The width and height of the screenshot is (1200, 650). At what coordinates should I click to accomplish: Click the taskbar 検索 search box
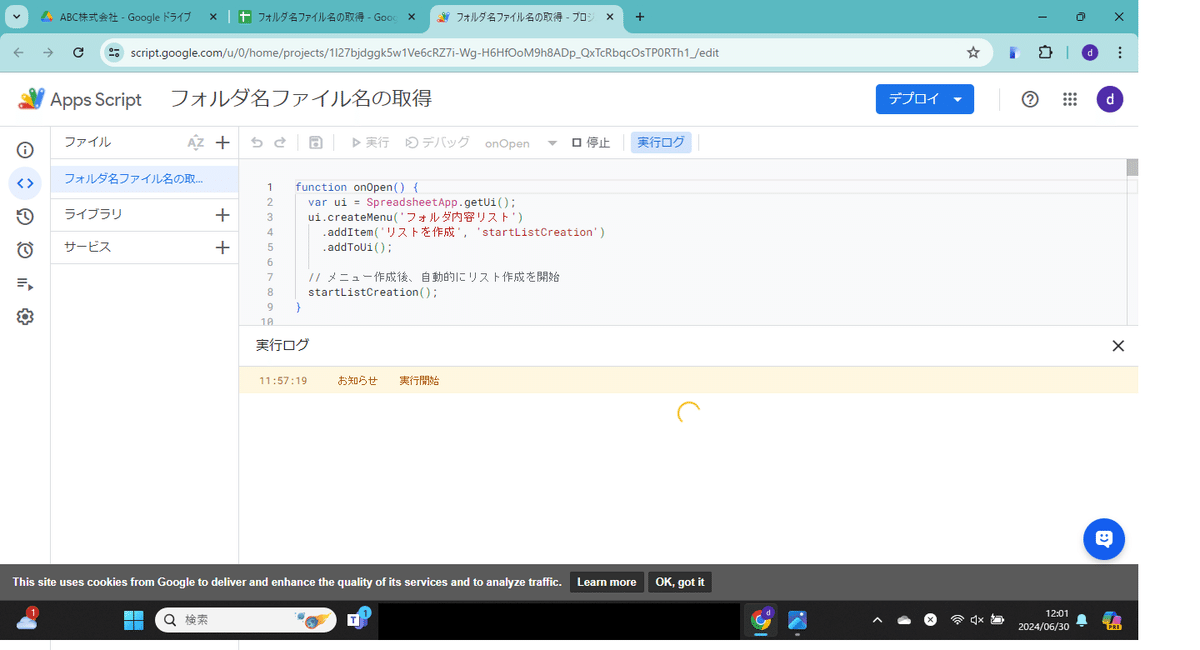pos(245,621)
